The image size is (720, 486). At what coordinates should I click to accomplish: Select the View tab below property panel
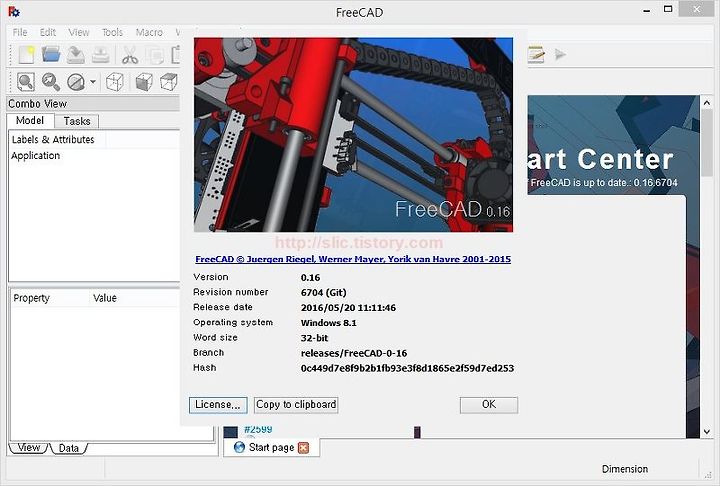click(28, 447)
